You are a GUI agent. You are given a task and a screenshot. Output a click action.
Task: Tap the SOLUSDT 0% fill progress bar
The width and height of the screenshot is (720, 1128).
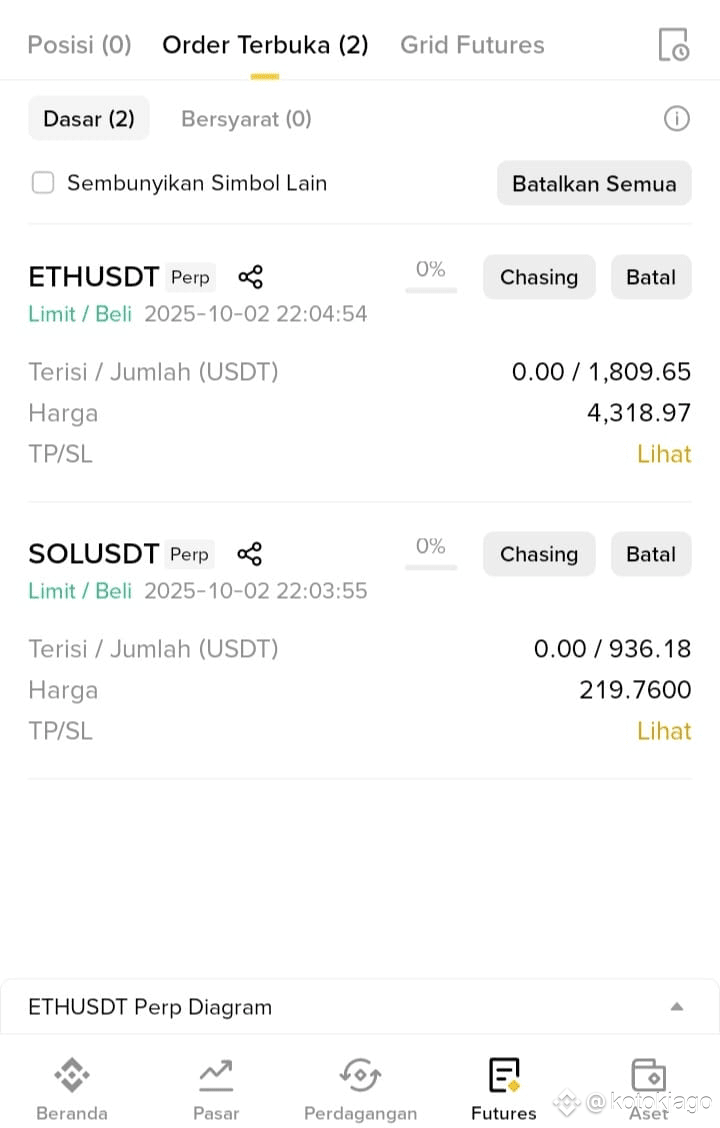431,567
